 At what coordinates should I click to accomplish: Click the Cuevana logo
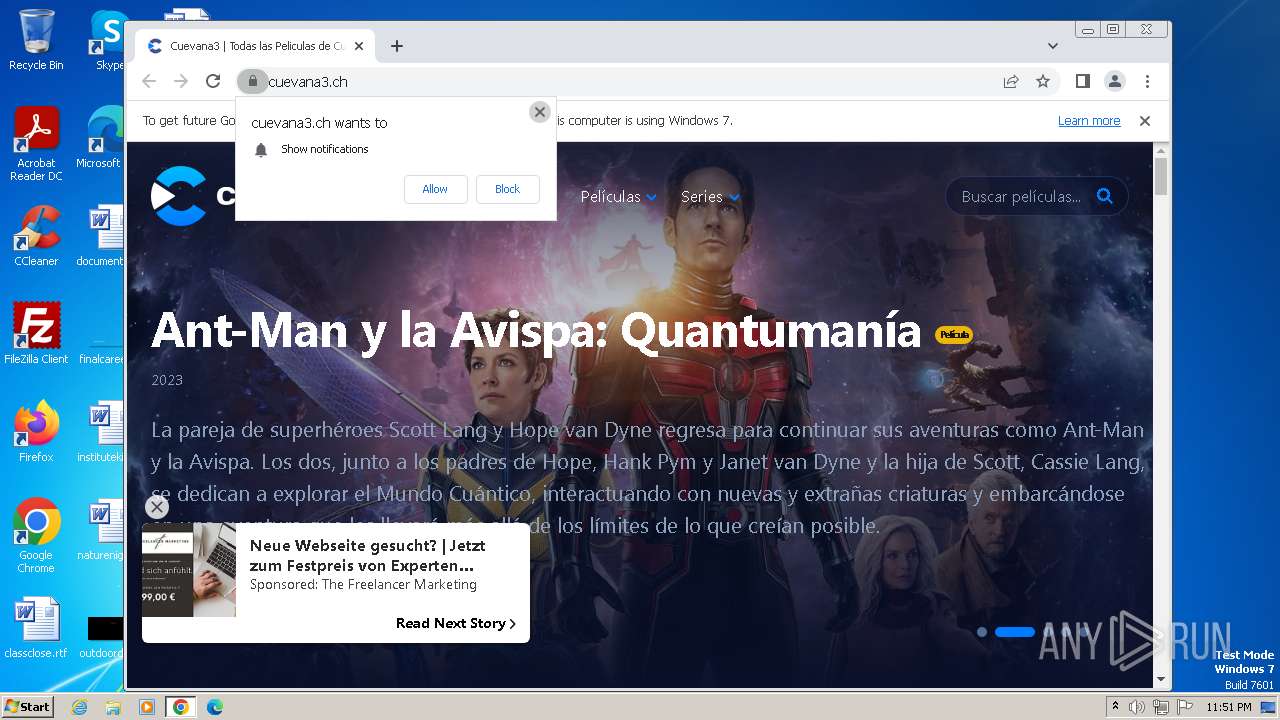(192, 196)
